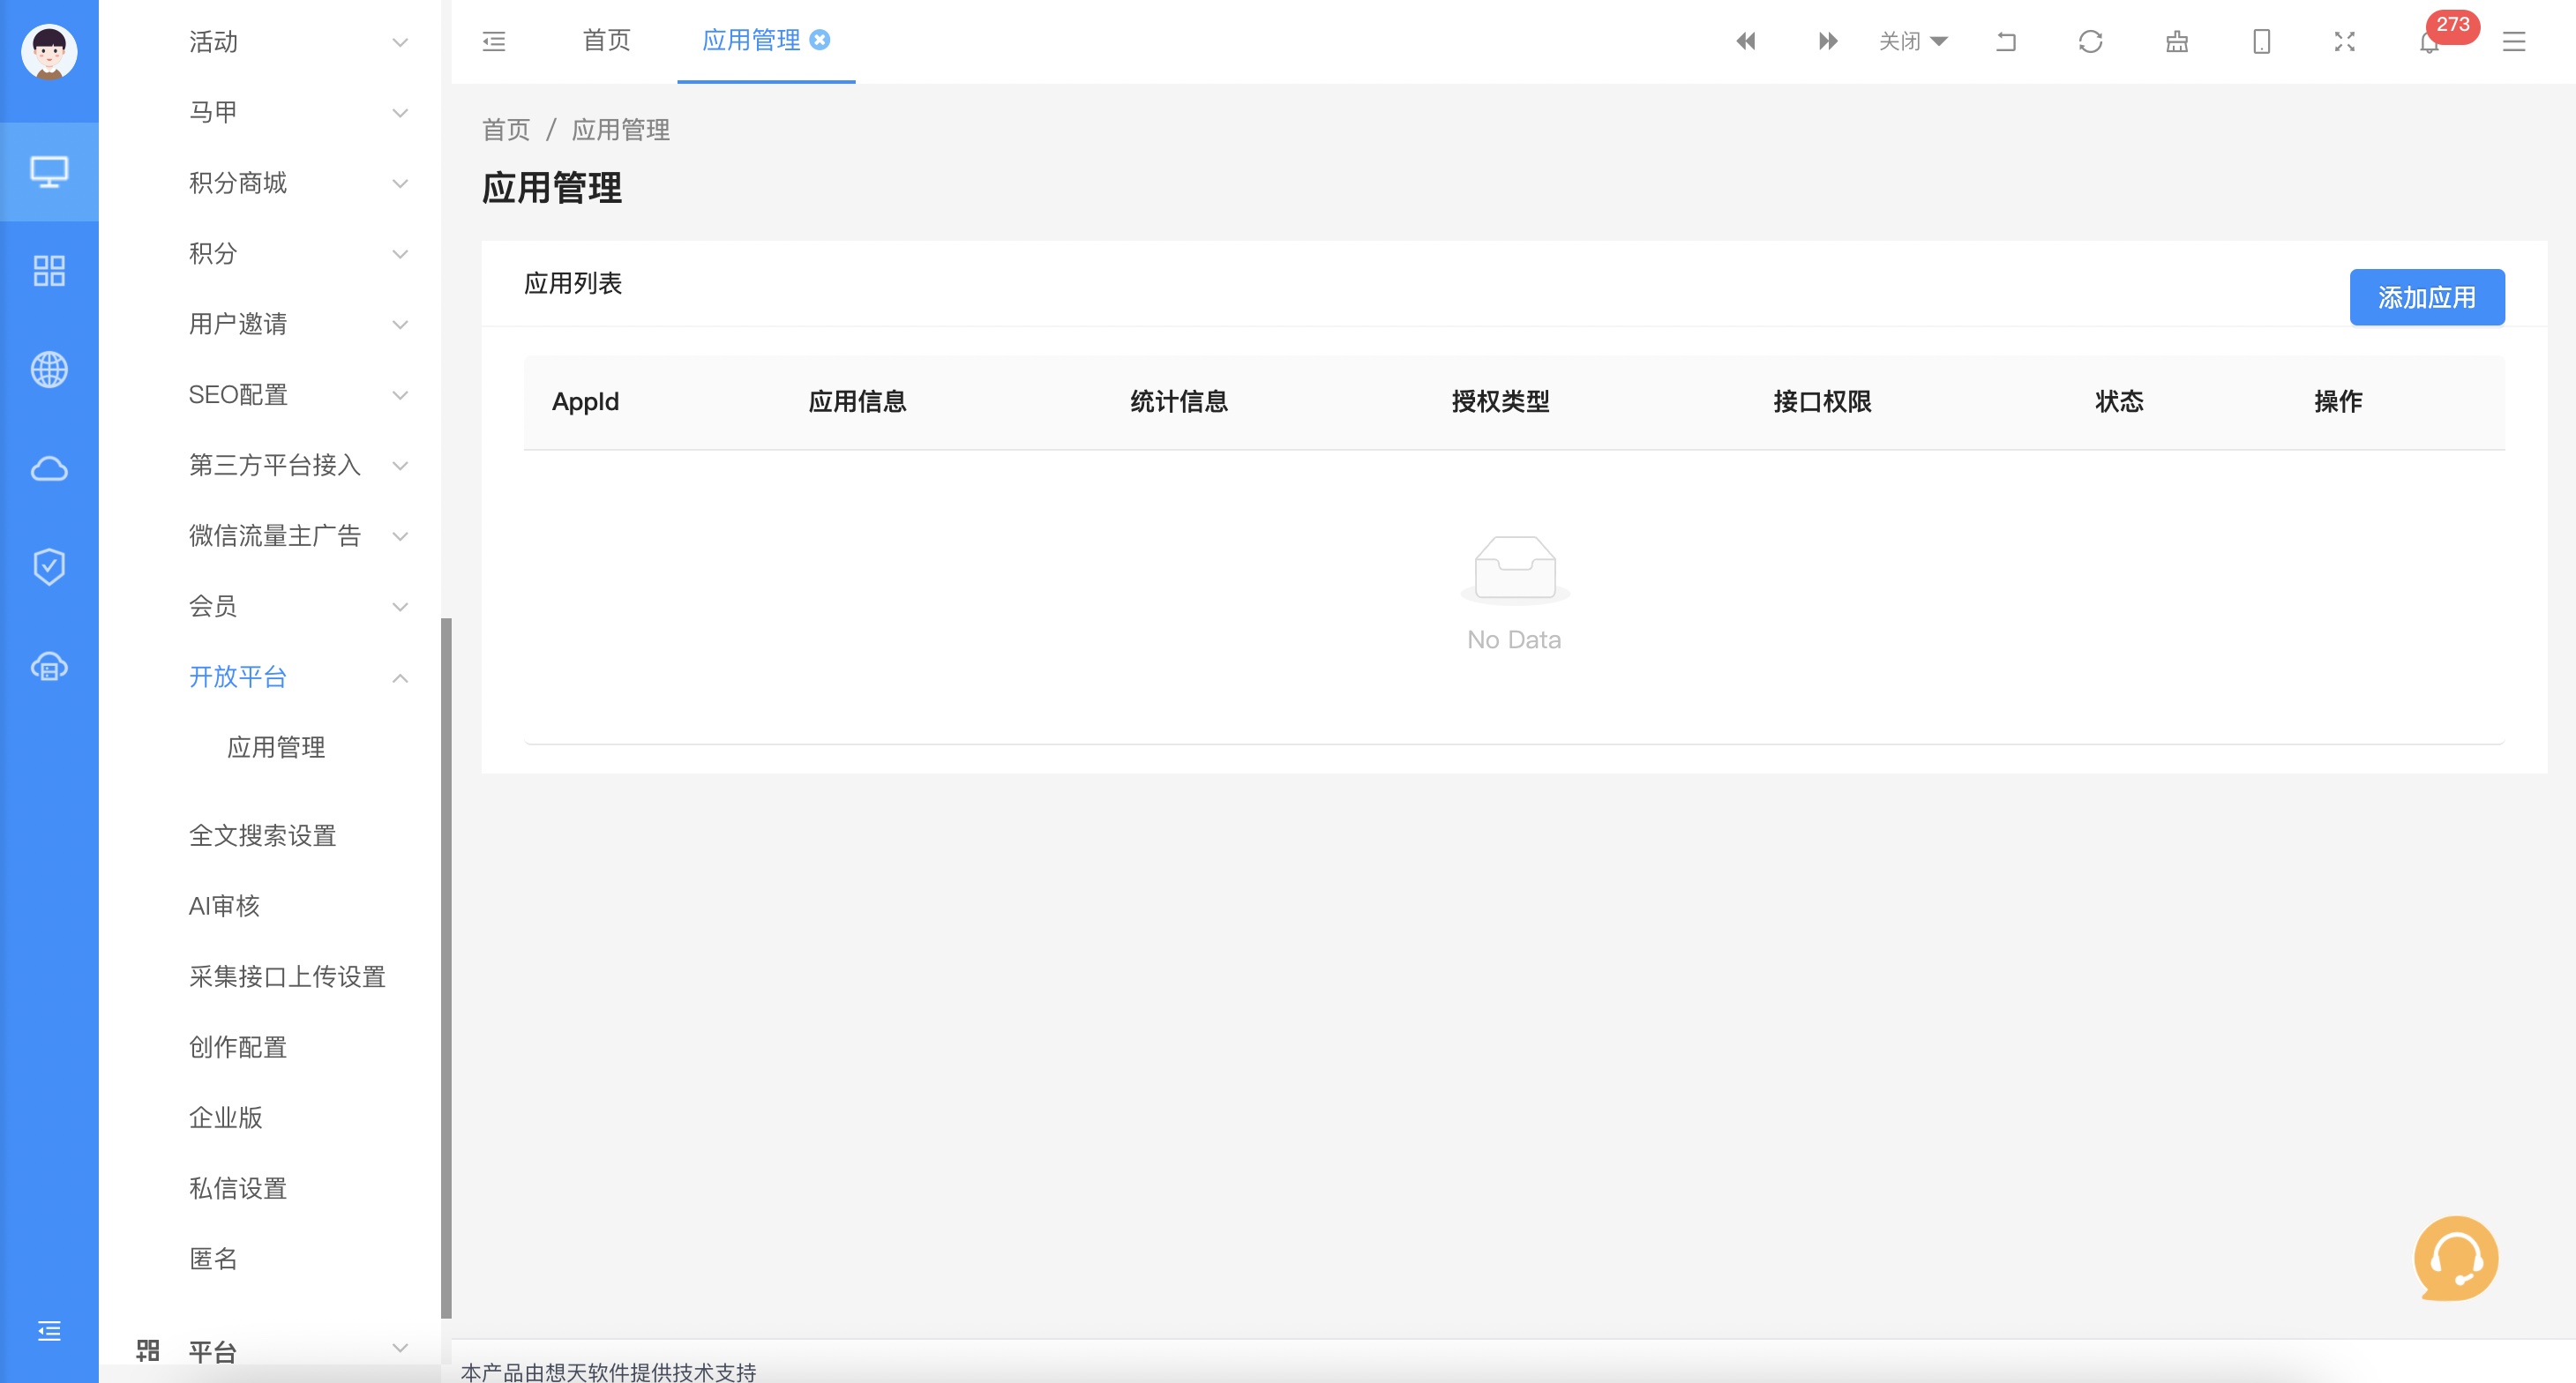Select the 应用管理 tab
Screen dimensions: 2576x1383
point(751,40)
